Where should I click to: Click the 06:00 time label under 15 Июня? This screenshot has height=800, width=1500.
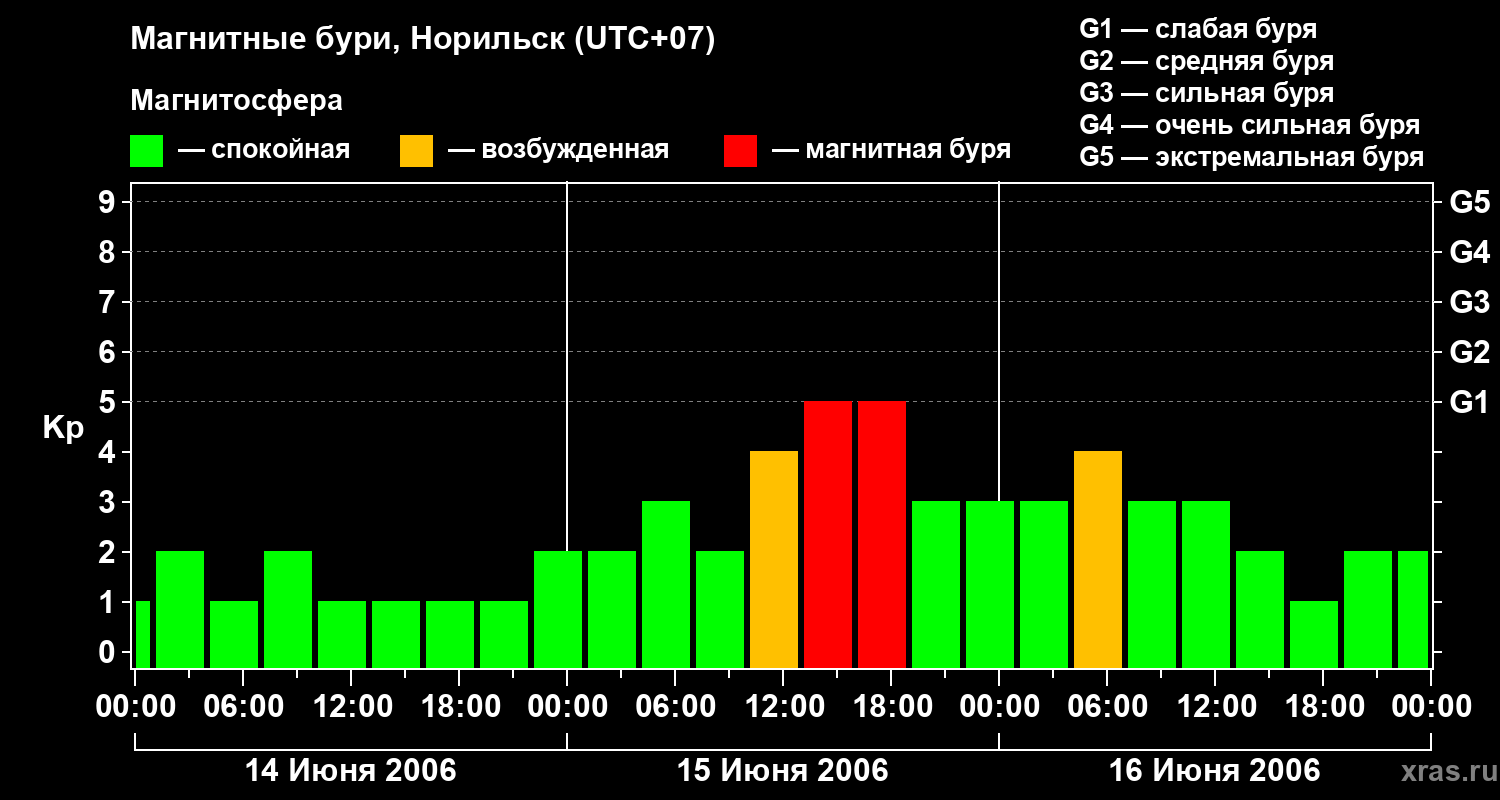(675, 707)
